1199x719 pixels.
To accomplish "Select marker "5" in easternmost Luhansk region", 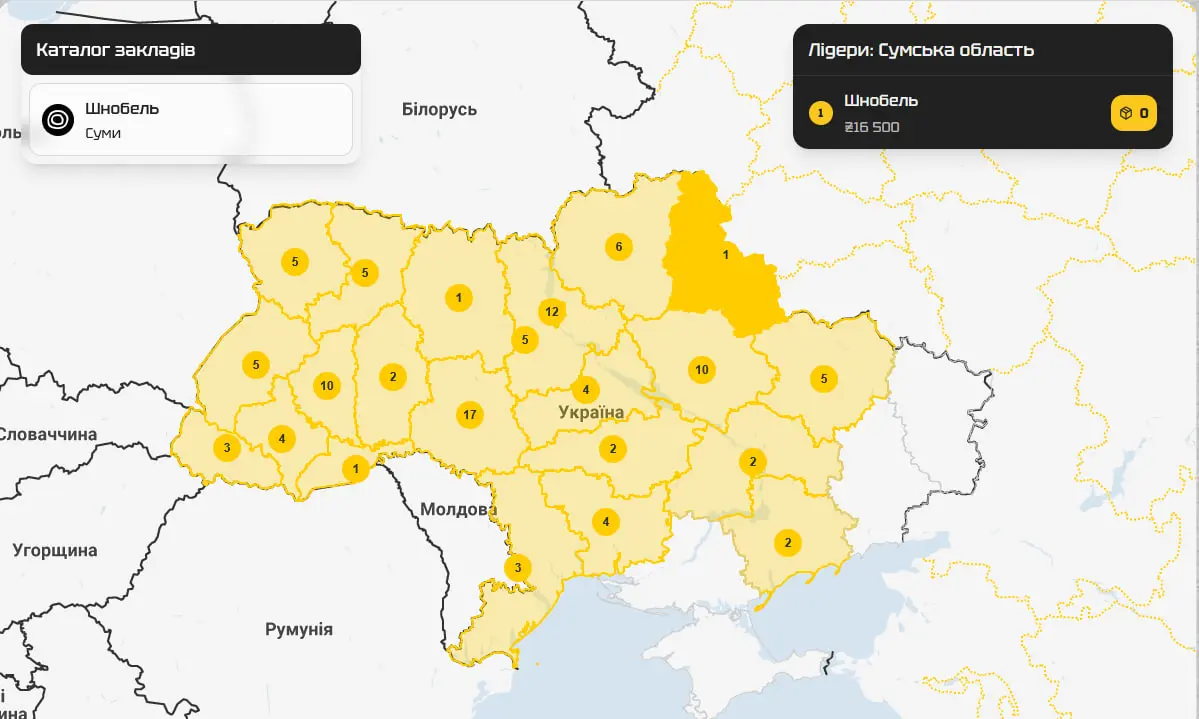I will [x=823, y=379].
